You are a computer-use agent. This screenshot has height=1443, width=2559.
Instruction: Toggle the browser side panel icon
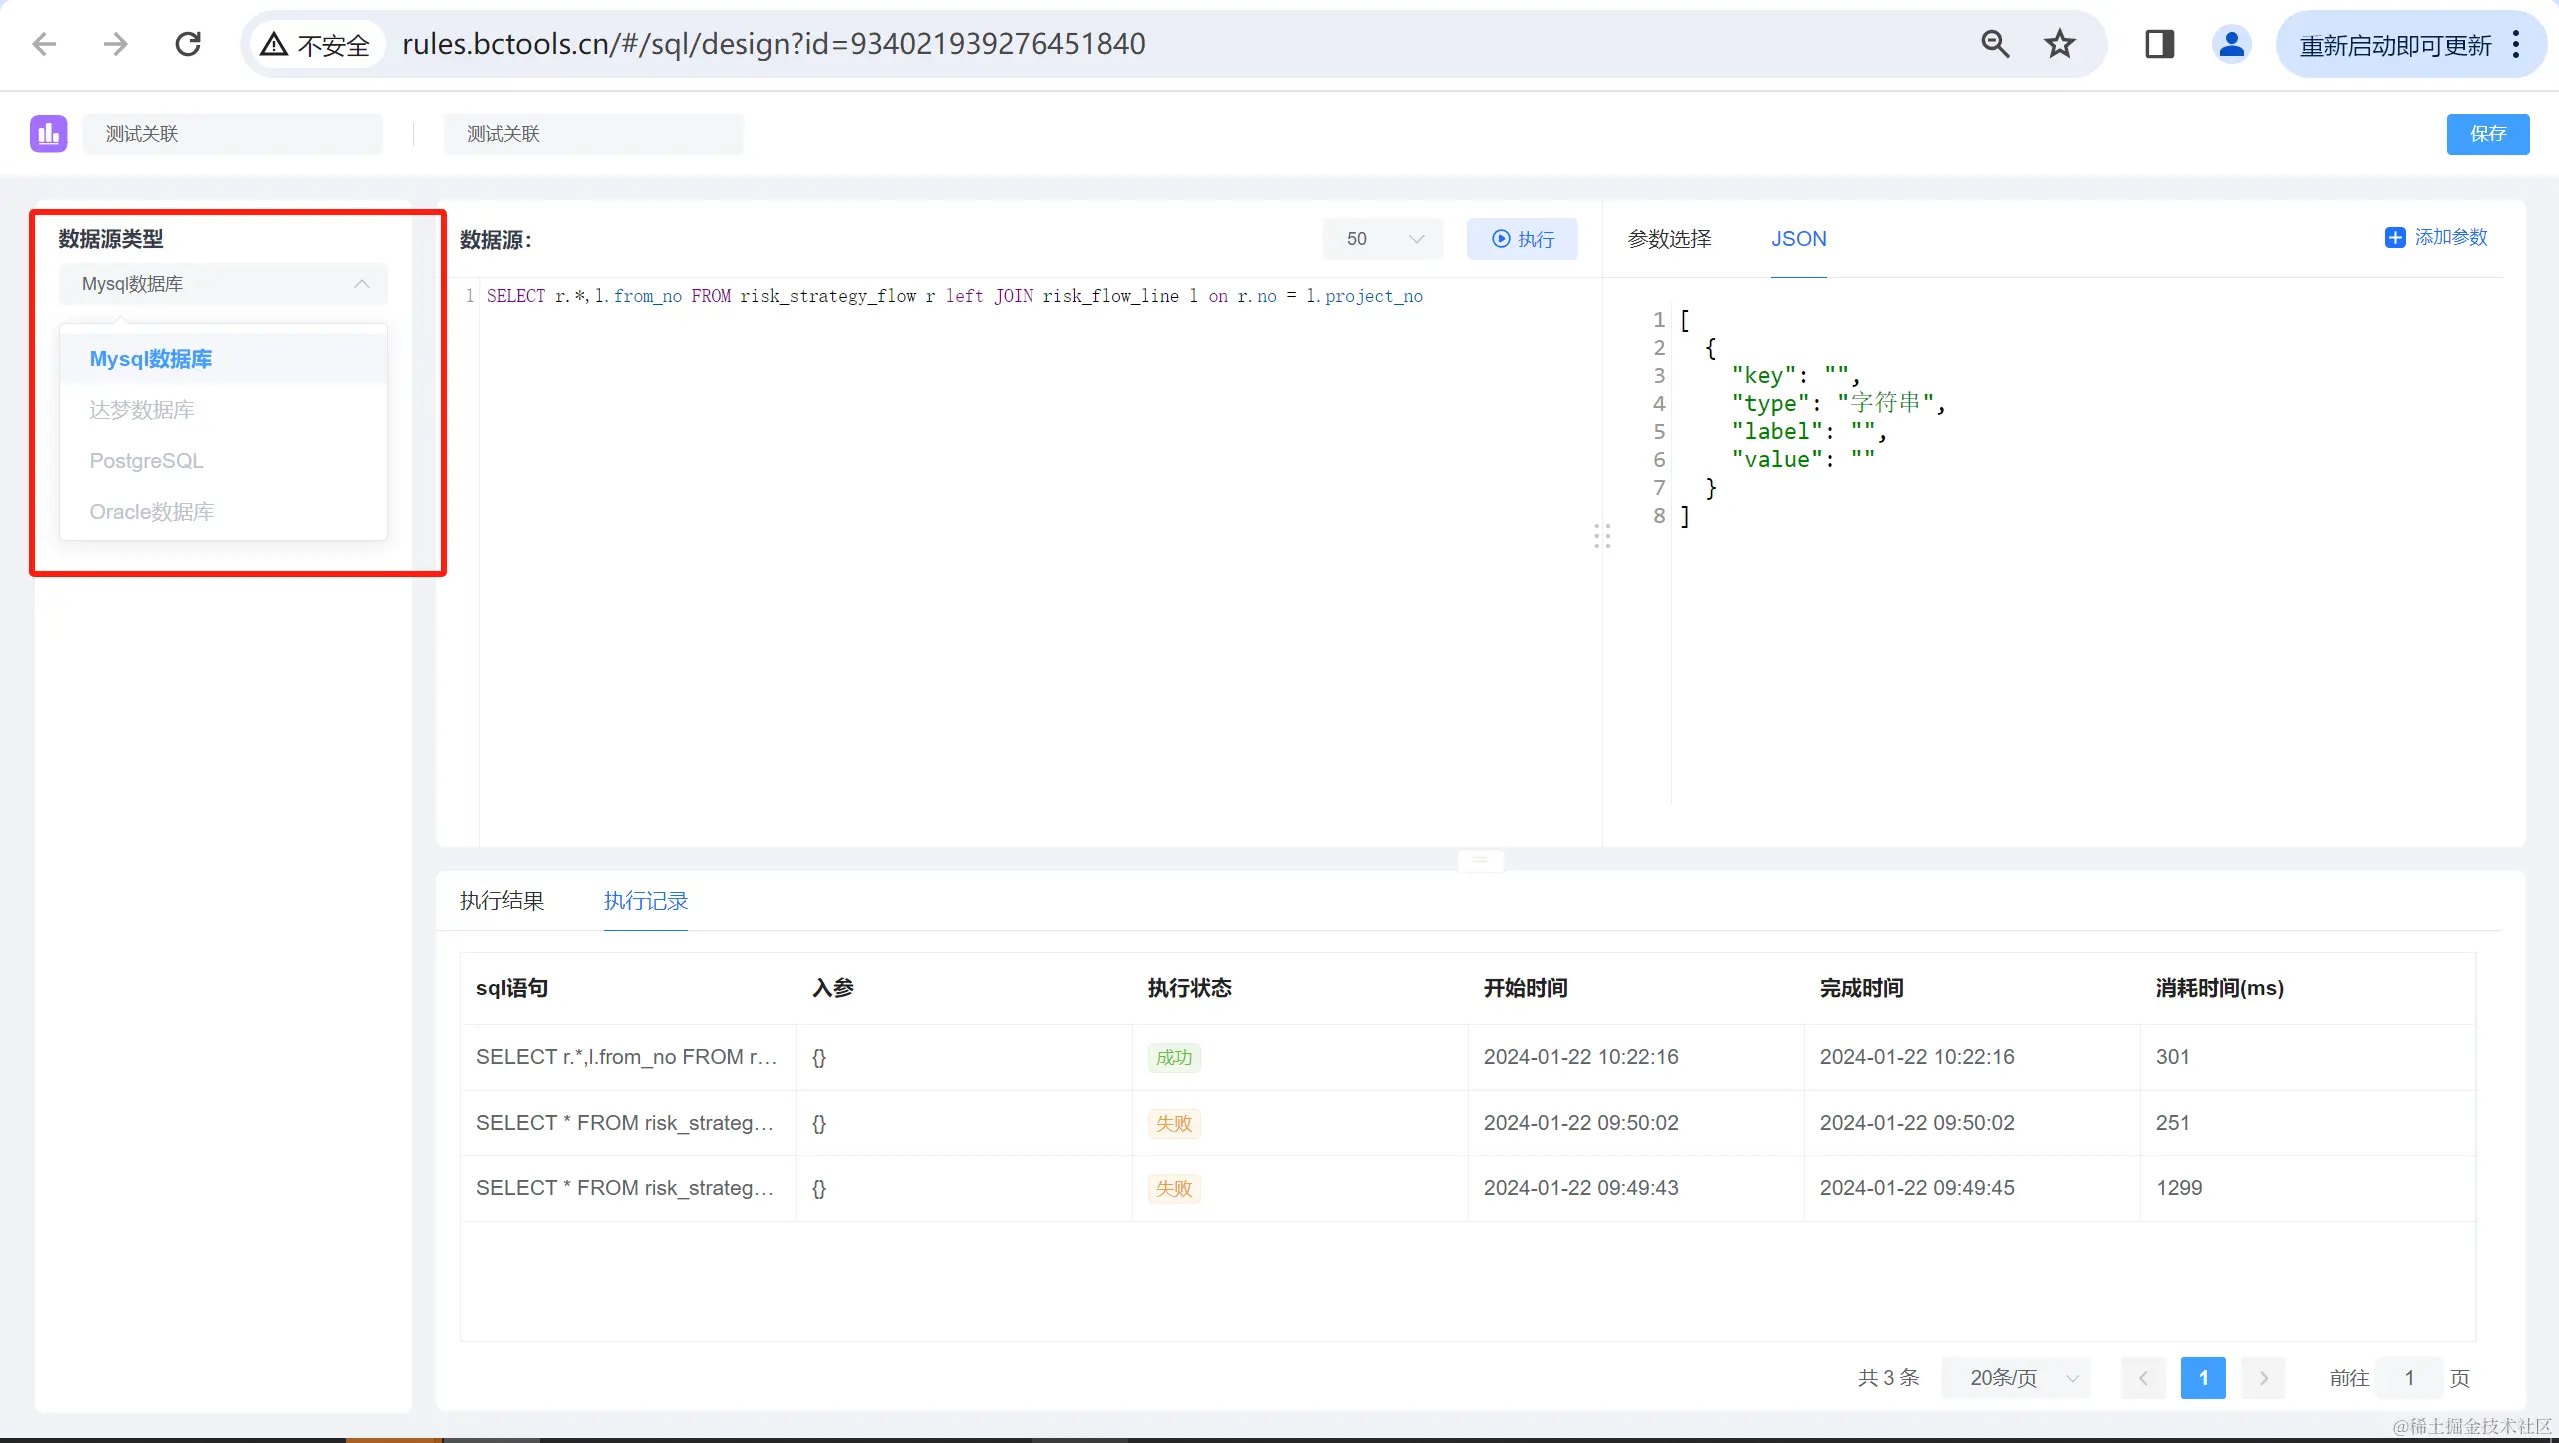pos(2159,44)
